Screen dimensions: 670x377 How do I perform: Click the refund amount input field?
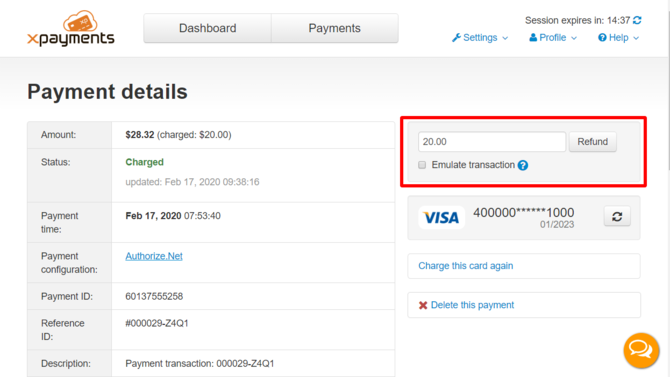coord(492,141)
